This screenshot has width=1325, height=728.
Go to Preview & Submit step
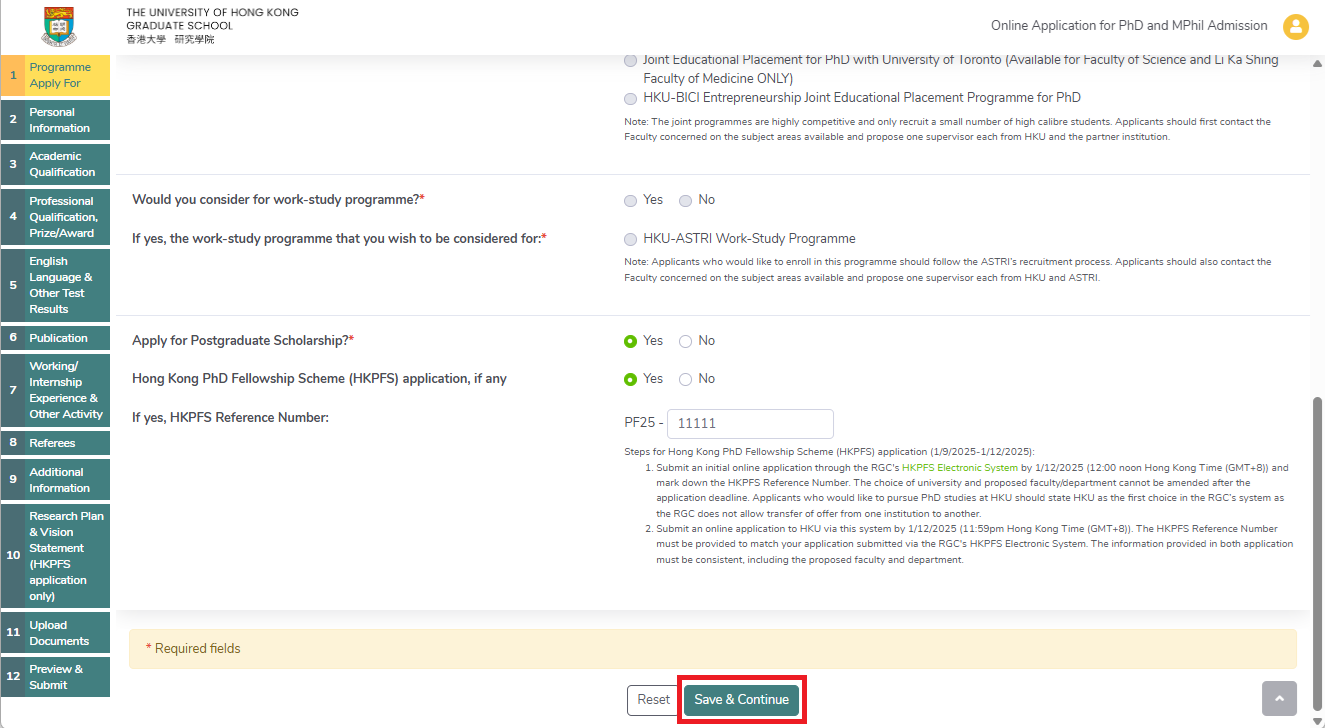tap(56, 677)
